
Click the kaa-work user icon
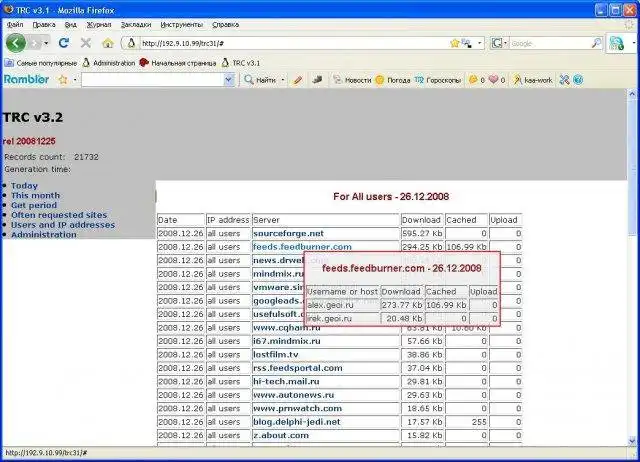point(517,80)
